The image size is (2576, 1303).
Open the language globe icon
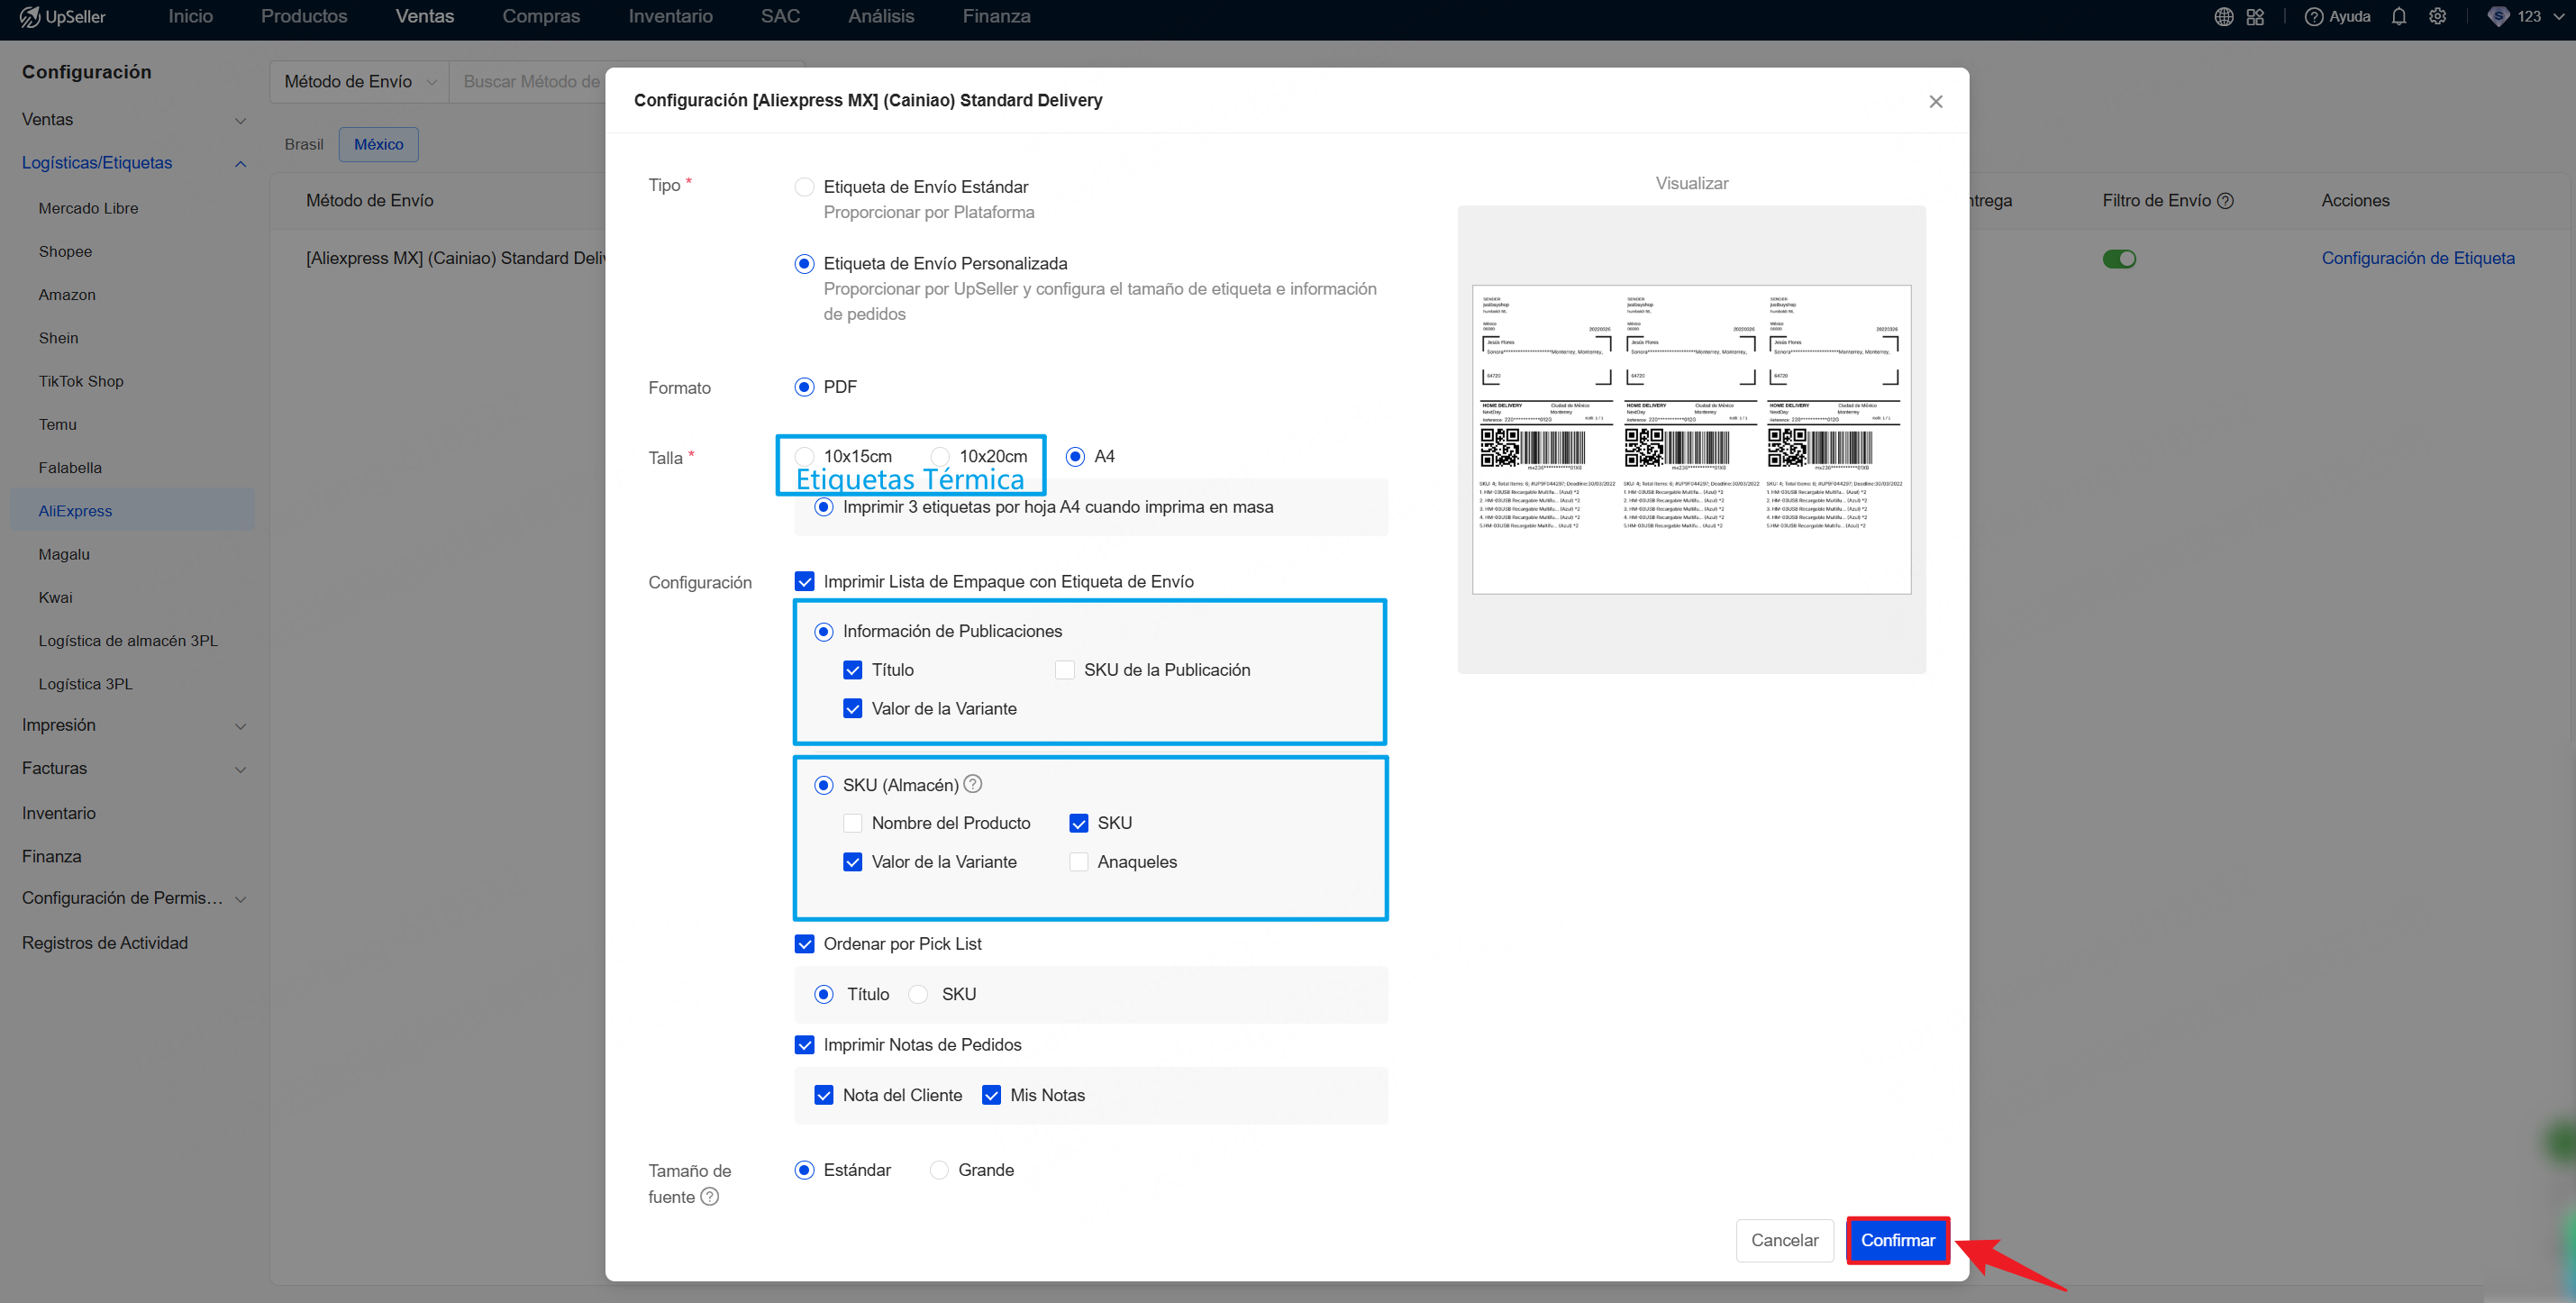tap(2223, 17)
